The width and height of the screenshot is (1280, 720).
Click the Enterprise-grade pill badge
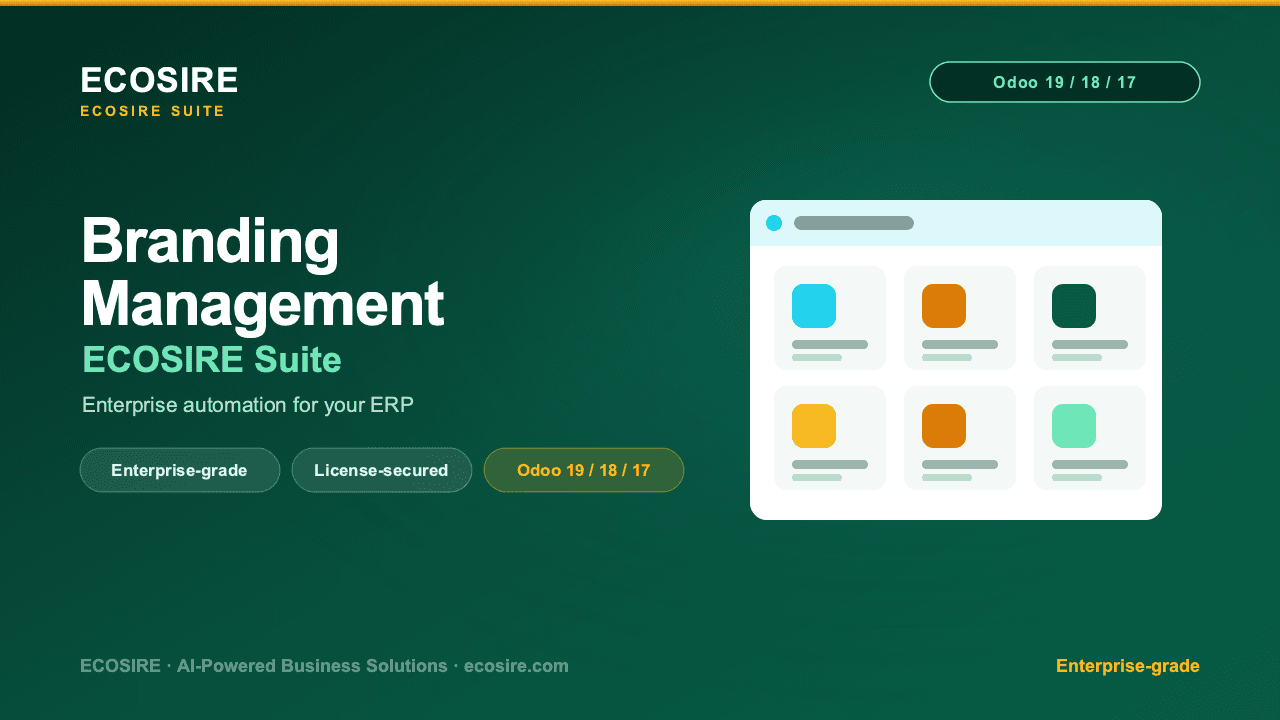tap(180, 470)
